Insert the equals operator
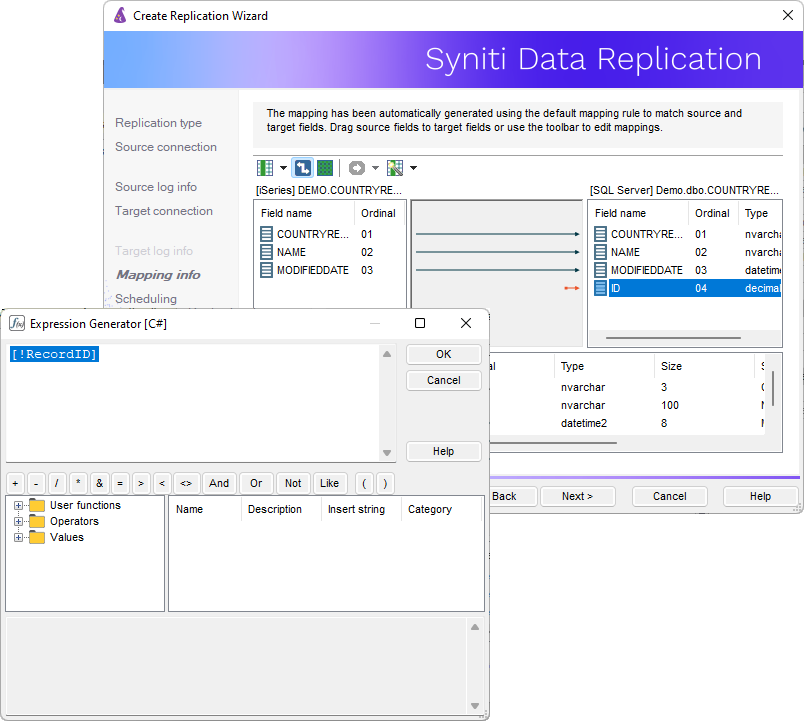This screenshot has height=721, width=804. [120, 483]
